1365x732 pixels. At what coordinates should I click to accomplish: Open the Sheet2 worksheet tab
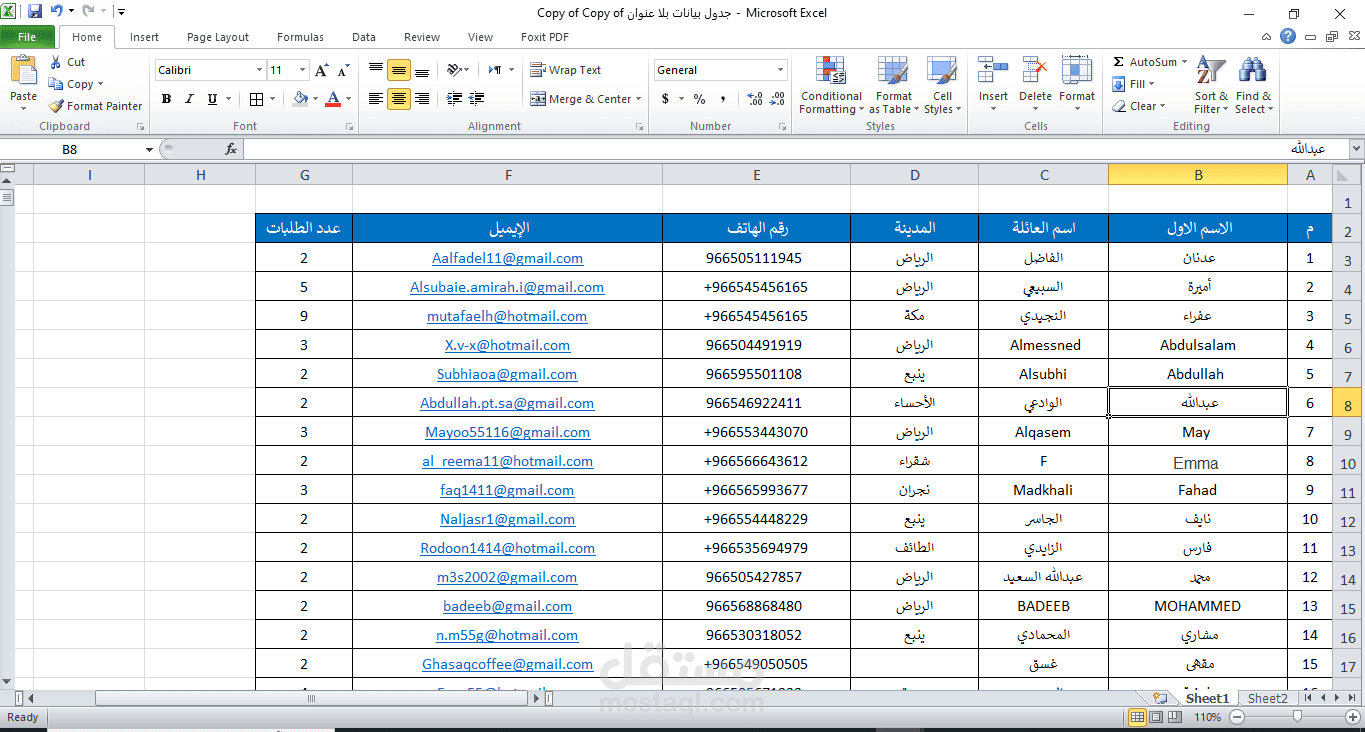click(1267, 698)
